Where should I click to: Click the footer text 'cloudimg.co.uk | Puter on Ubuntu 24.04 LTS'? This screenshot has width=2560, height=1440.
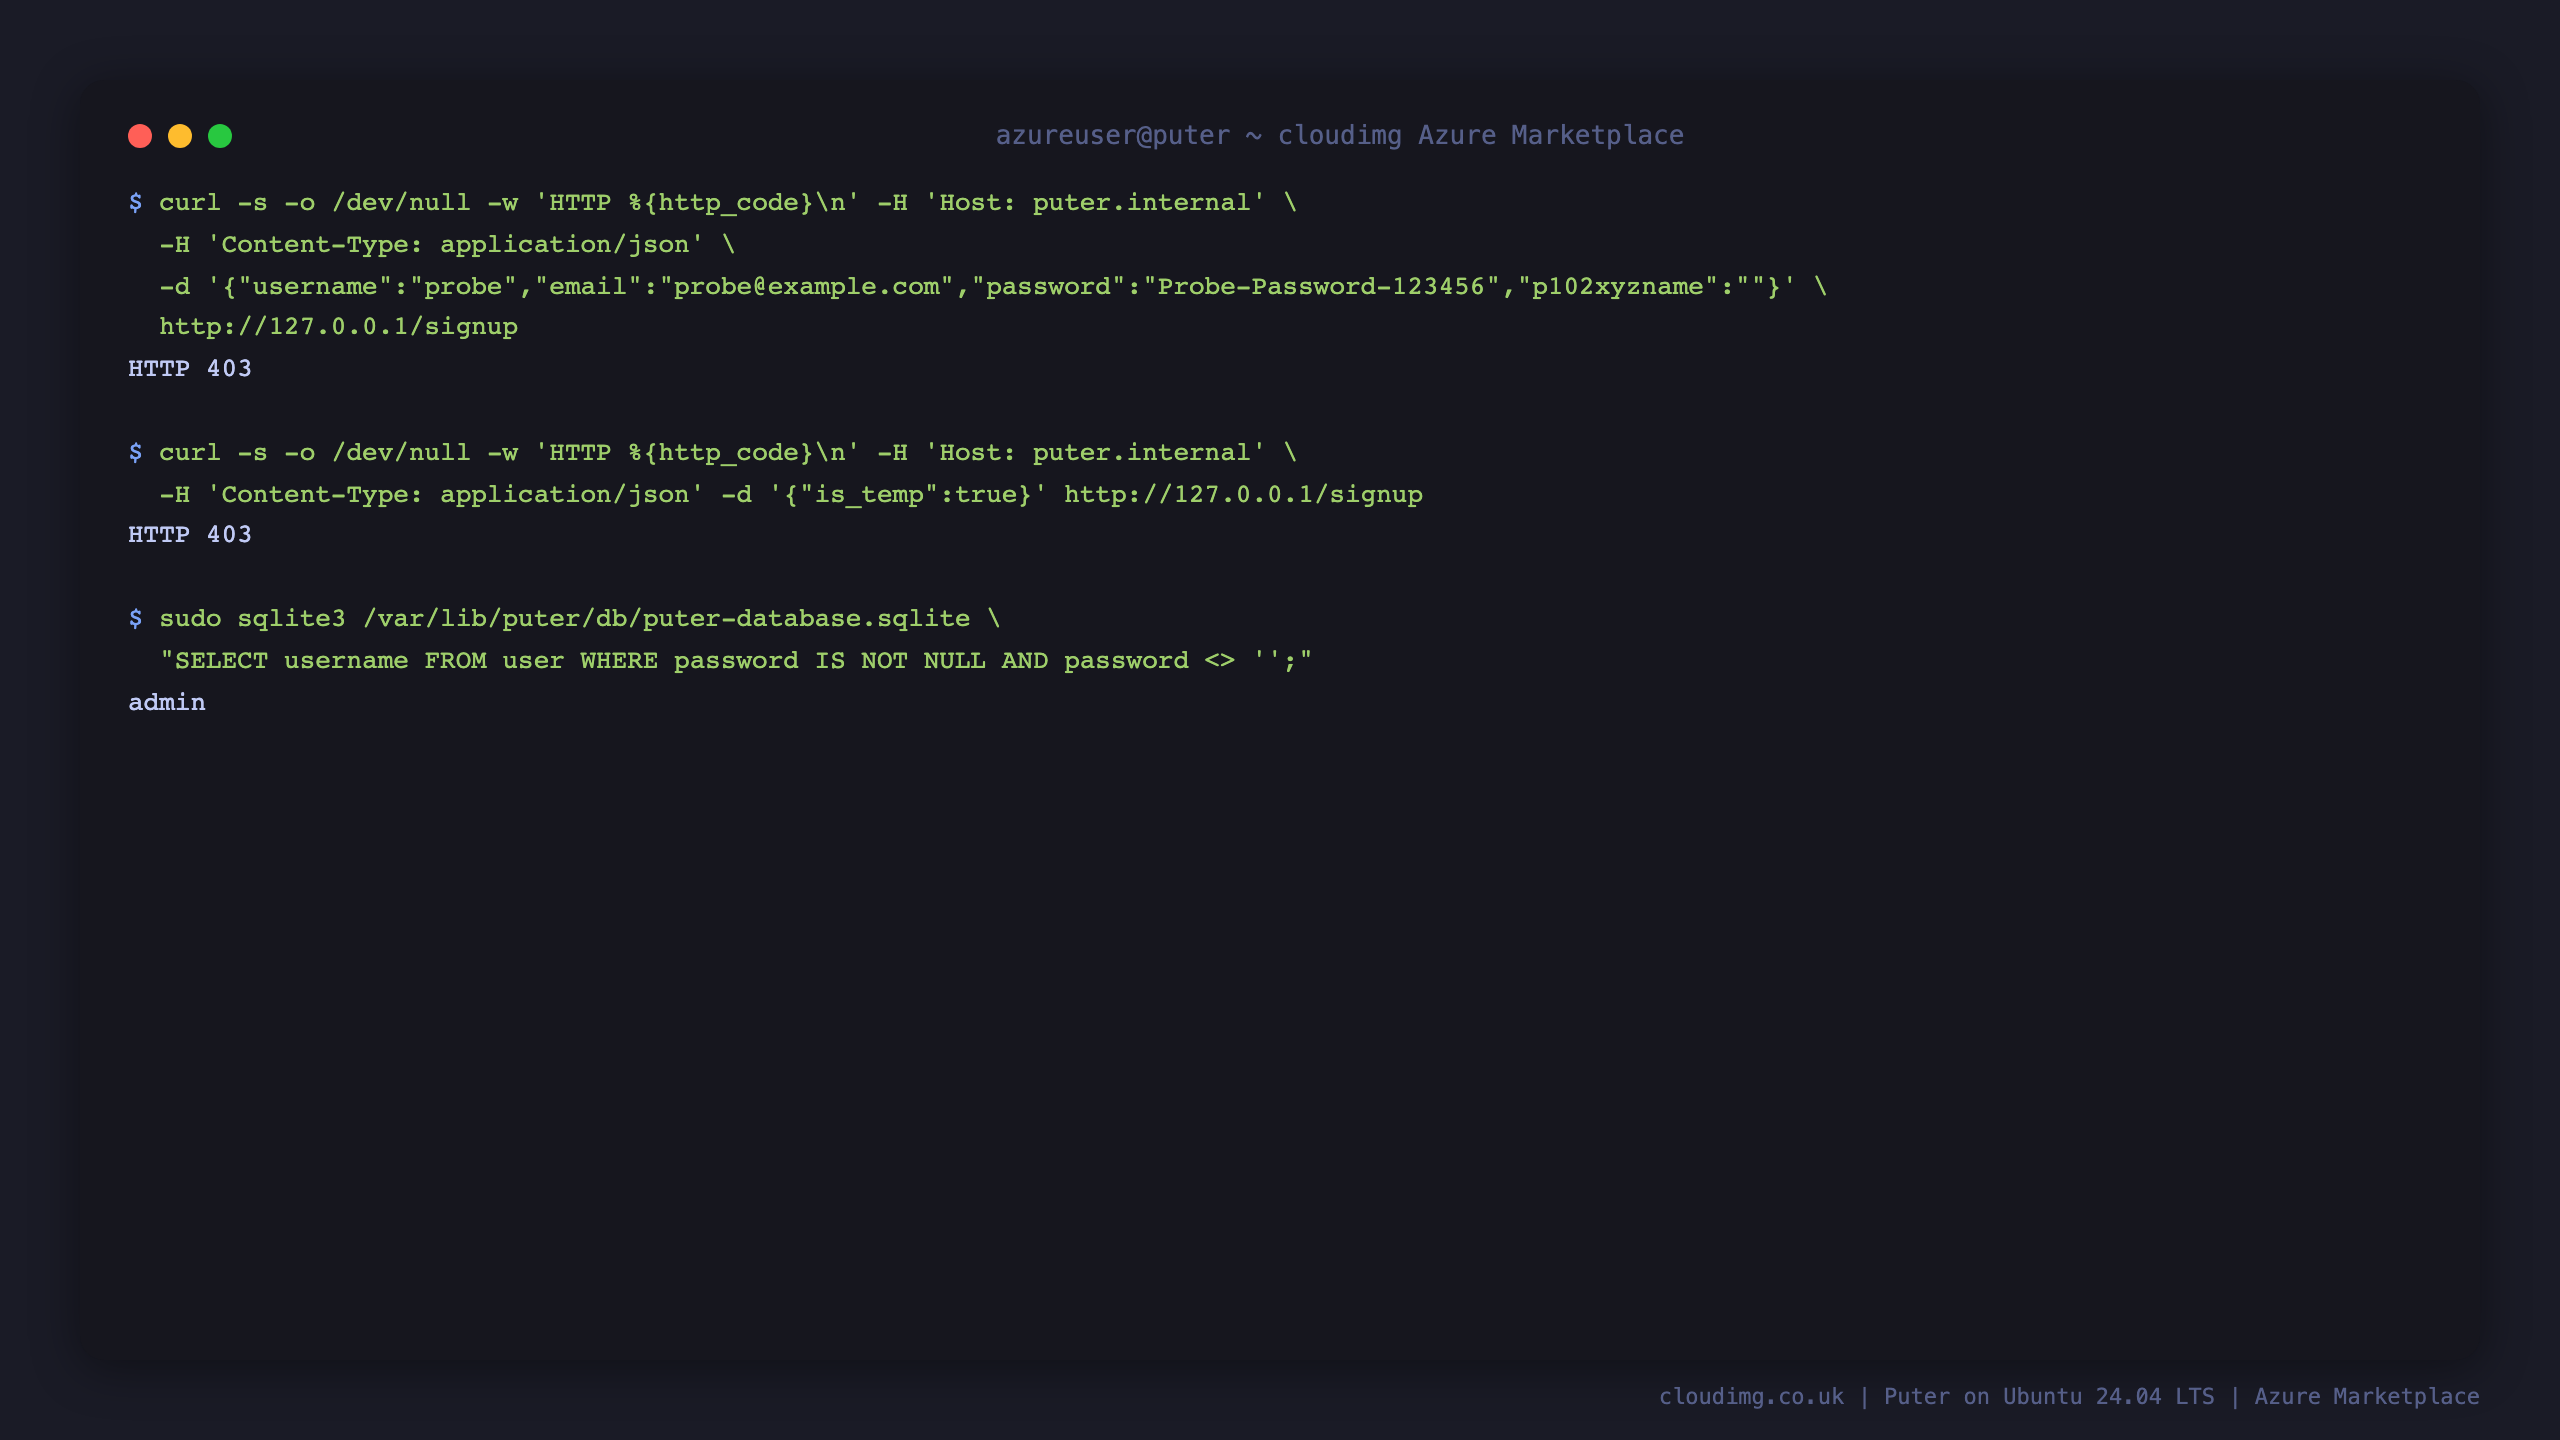(1937, 1397)
